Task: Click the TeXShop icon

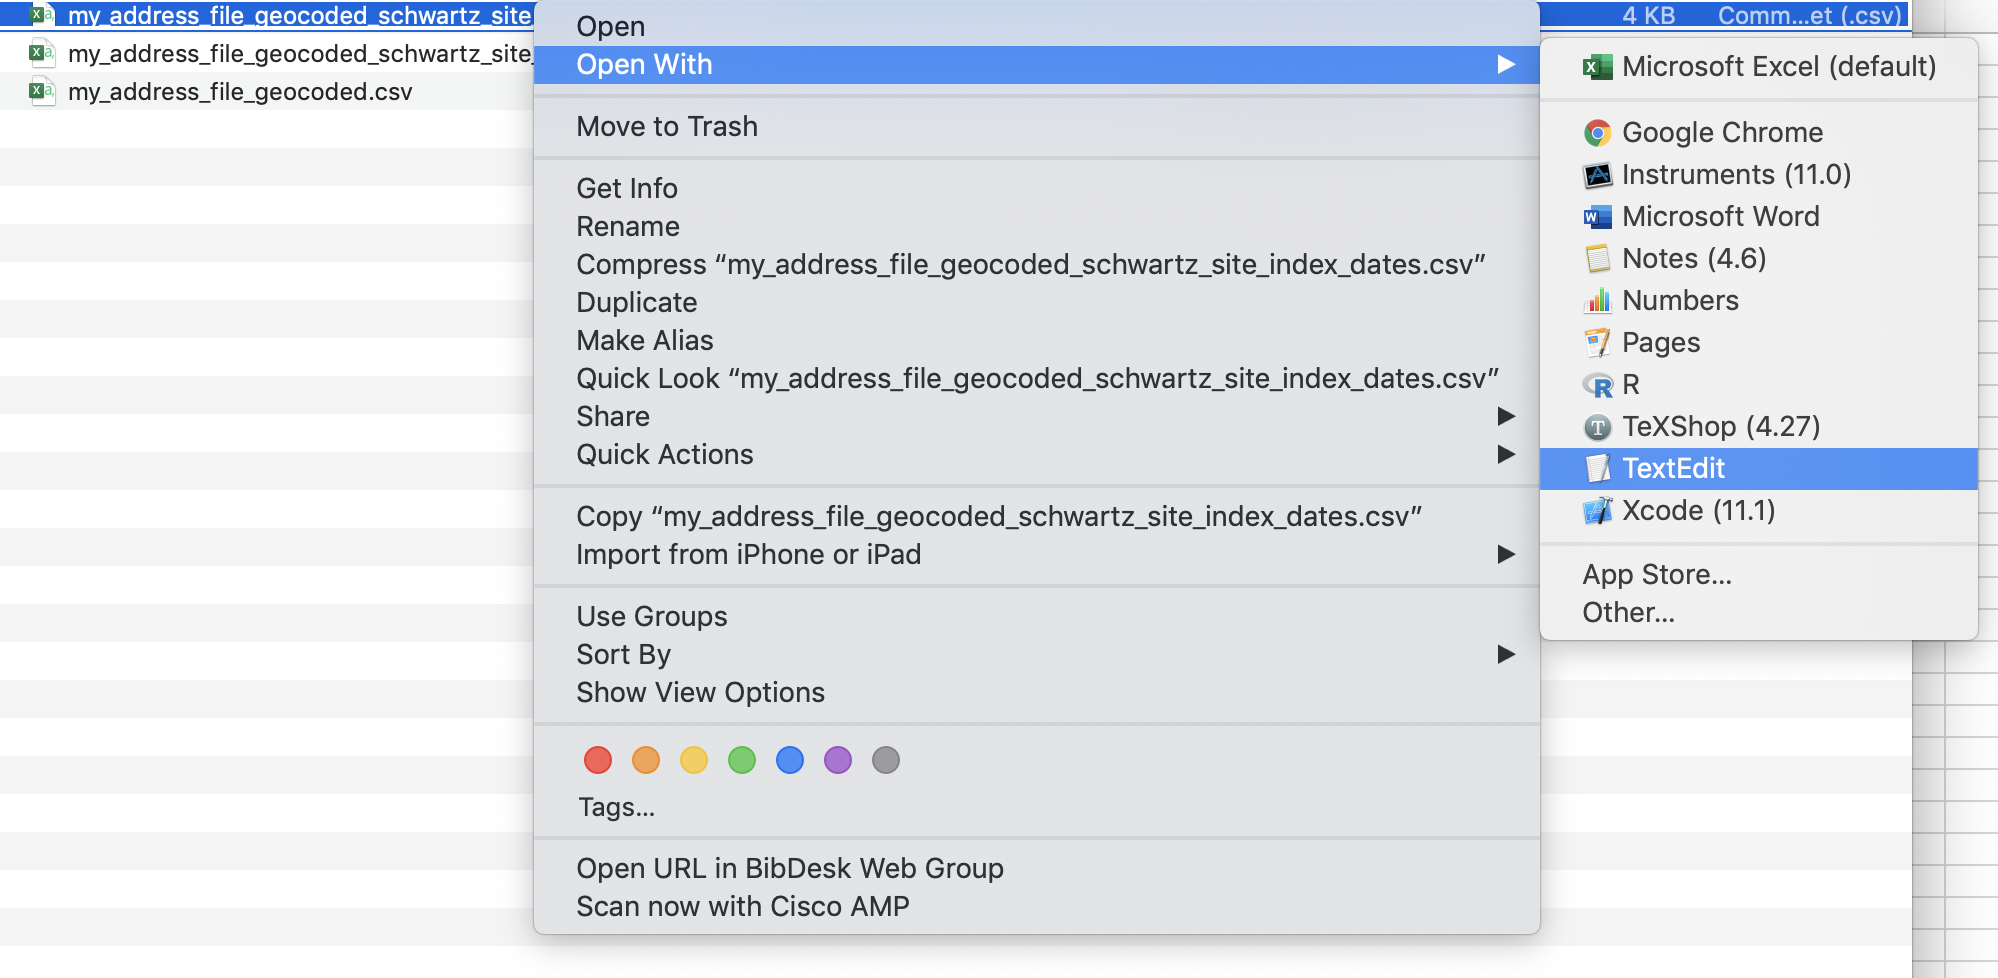Action: click(x=1597, y=427)
